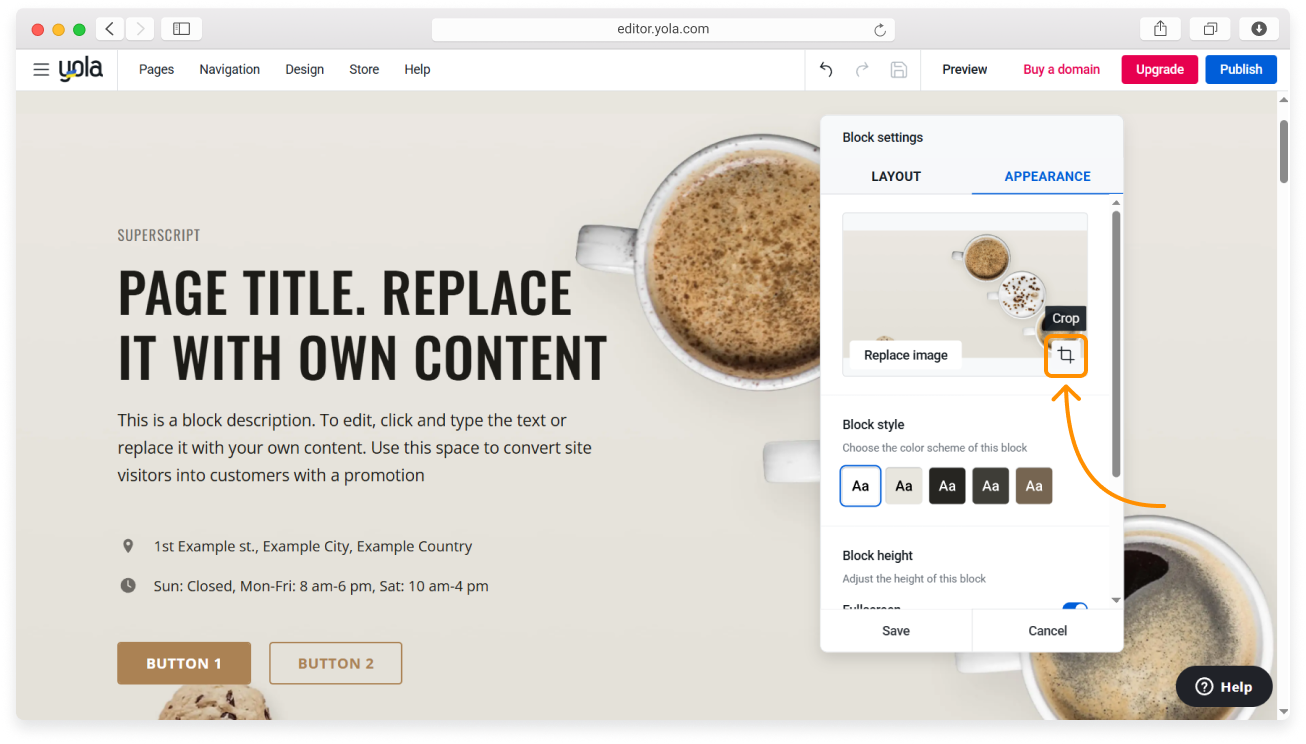
Task: Click the crop image icon
Action: point(1066,356)
